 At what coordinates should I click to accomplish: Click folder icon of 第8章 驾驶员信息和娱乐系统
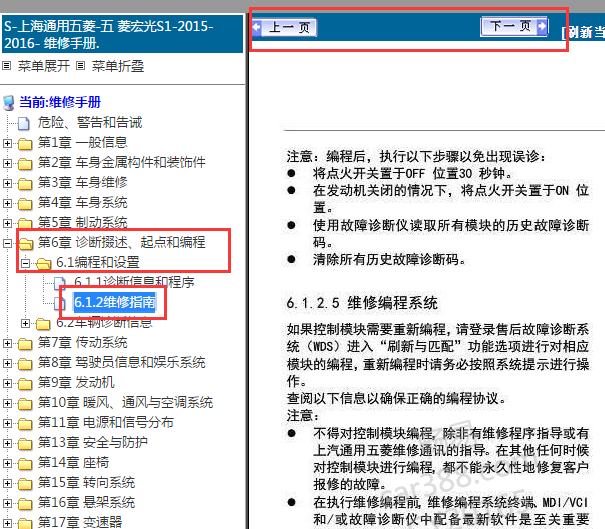25,364
